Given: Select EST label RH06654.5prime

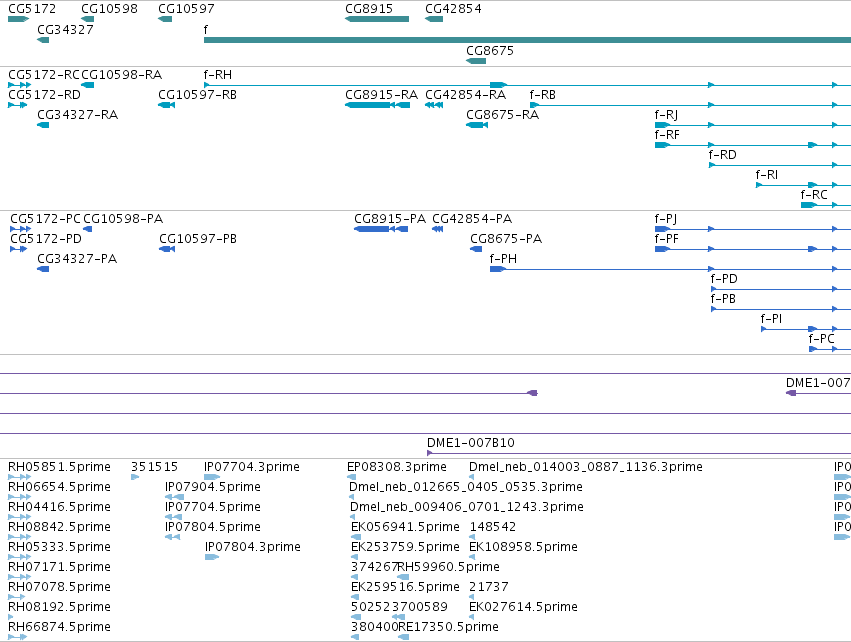Looking at the screenshot, I should (59, 487).
